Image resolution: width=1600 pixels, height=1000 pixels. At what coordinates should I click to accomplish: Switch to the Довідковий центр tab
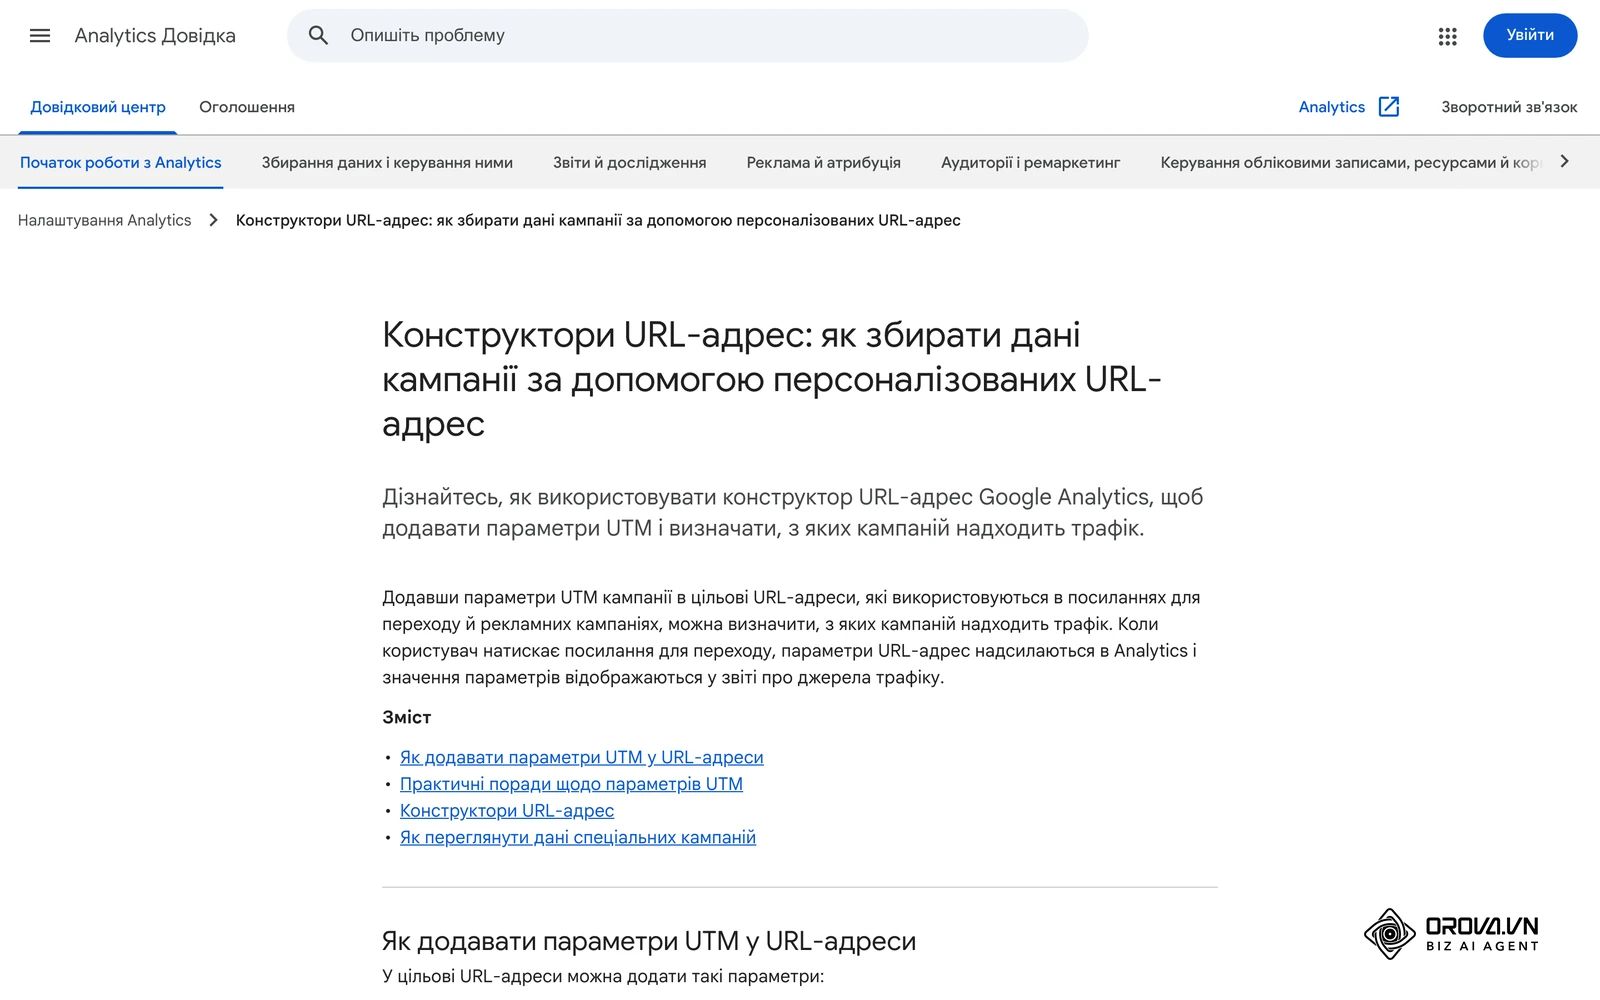98,107
